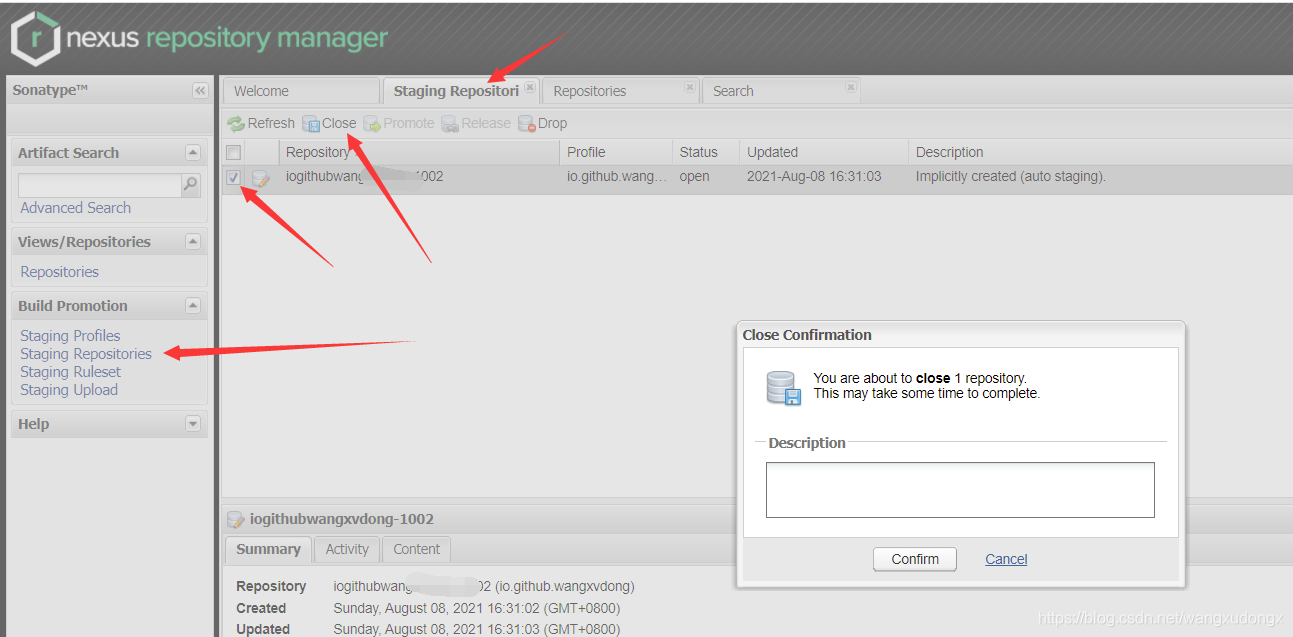The width and height of the screenshot is (1293, 637).
Task: Click the artifact search magnifier icon
Action: click(x=190, y=185)
